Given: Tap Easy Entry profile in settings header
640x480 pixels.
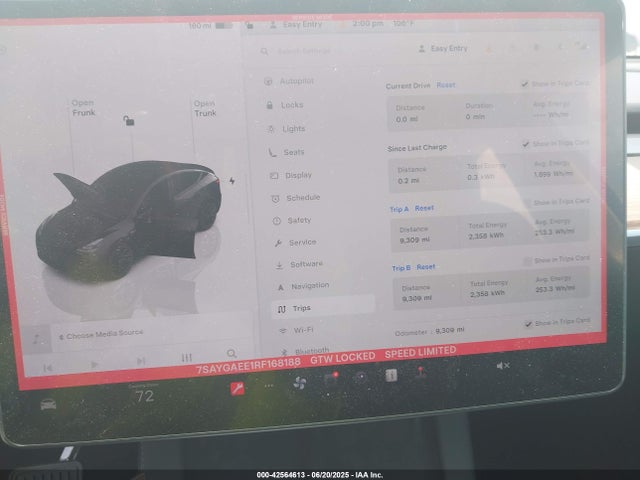Looking at the screenshot, I should (x=443, y=48).
